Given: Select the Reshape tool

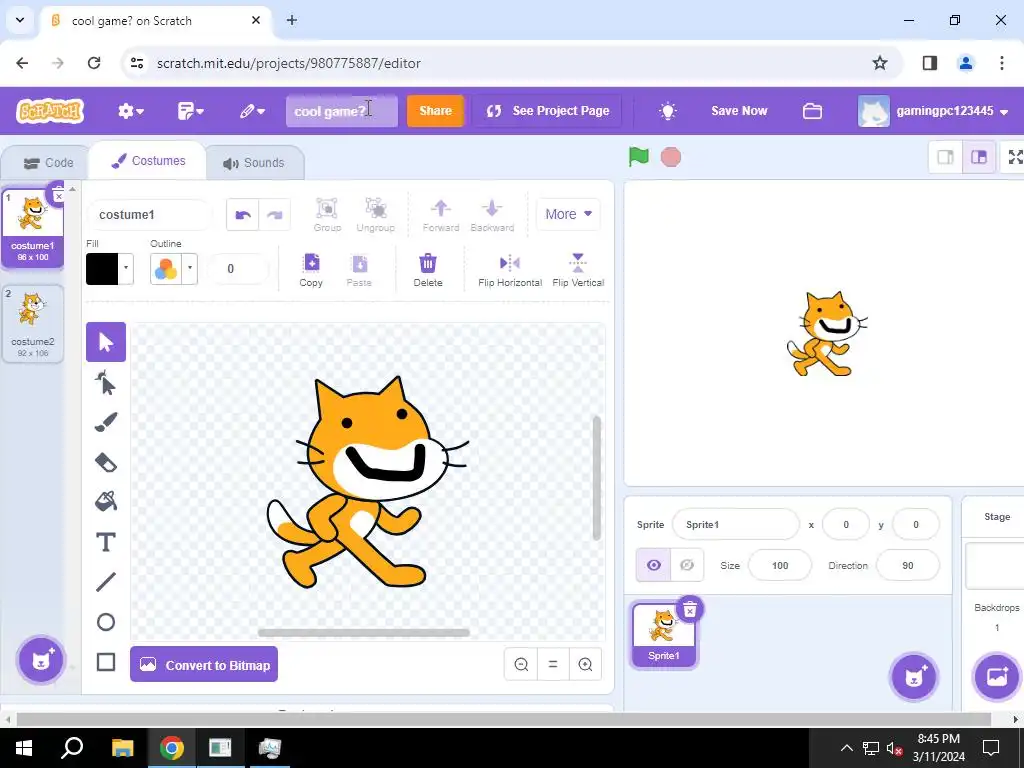Looking at the screenshot, I should (106, 383).
